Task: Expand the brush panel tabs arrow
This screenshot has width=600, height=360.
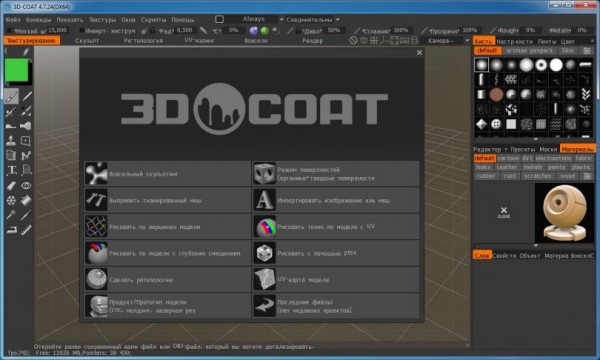Action: tap(592, 41)
